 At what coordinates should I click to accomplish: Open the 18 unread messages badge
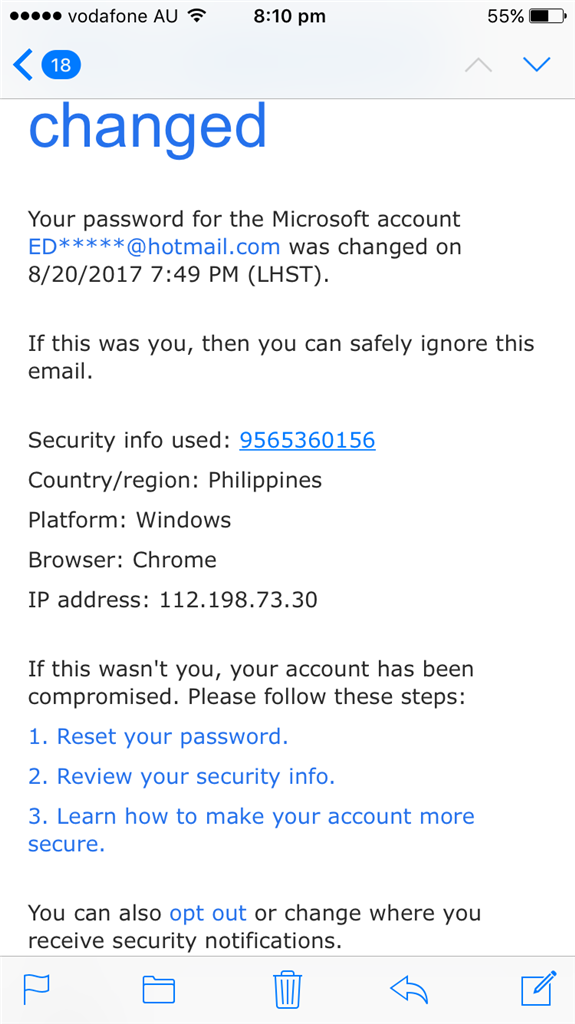tap(61, 65)
